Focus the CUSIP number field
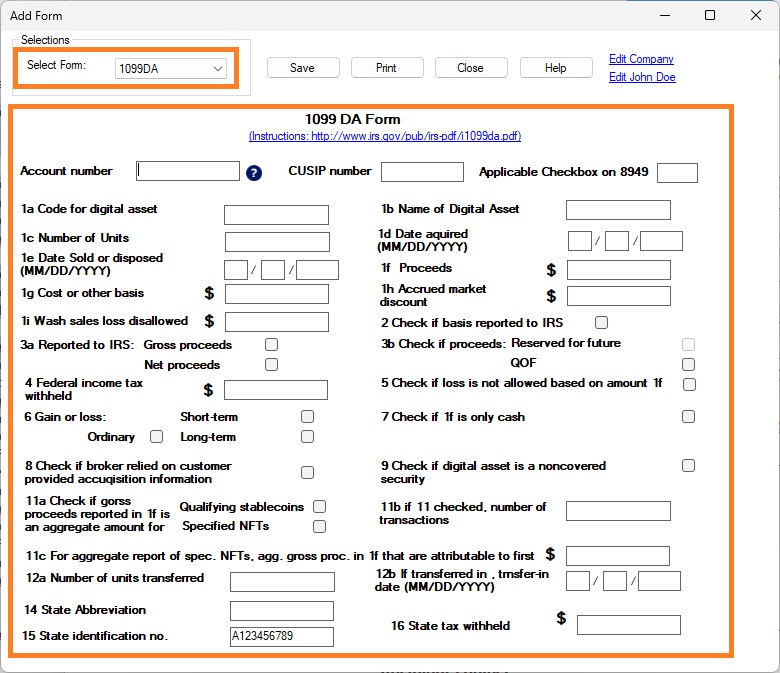 pos(422,172)
